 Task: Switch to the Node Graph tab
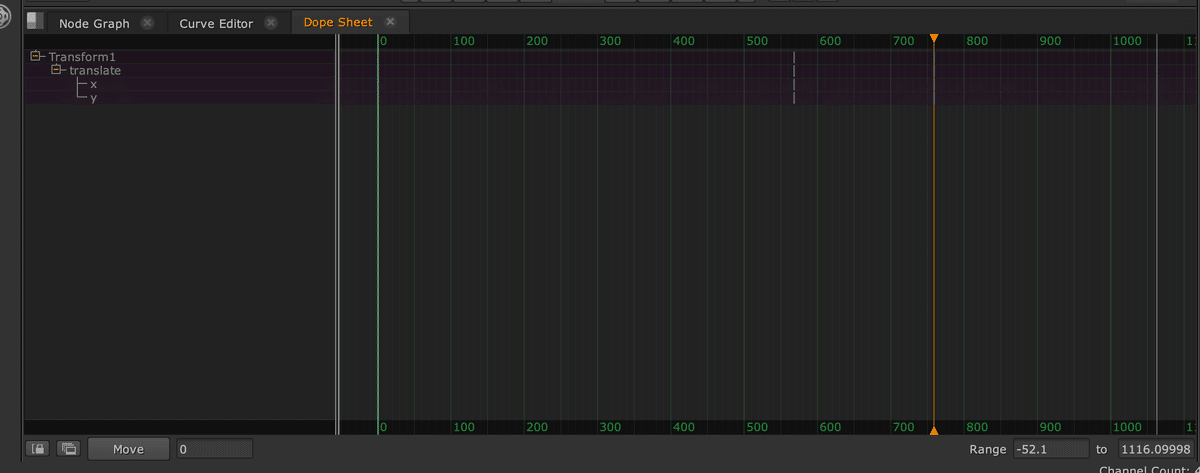tap(94, 23)
